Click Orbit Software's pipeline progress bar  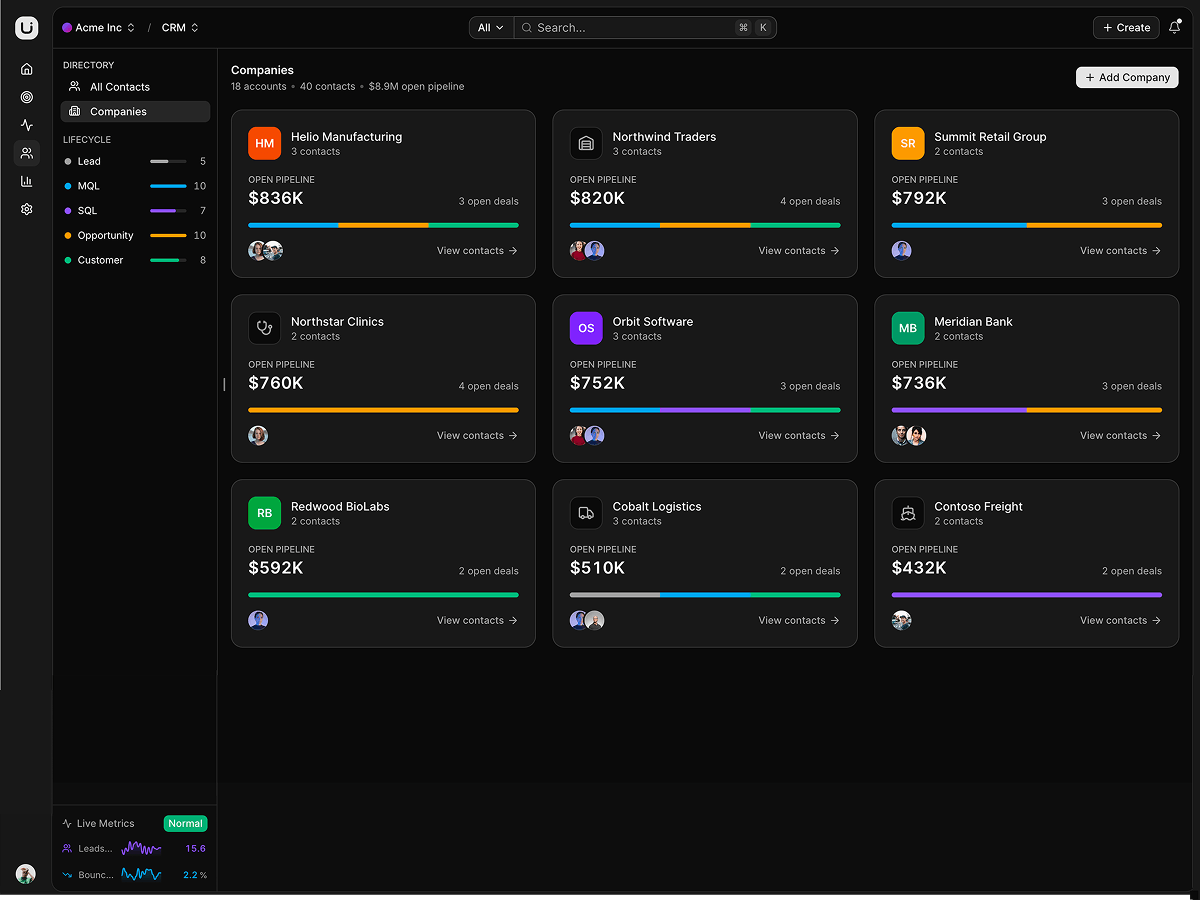point(705,410)
